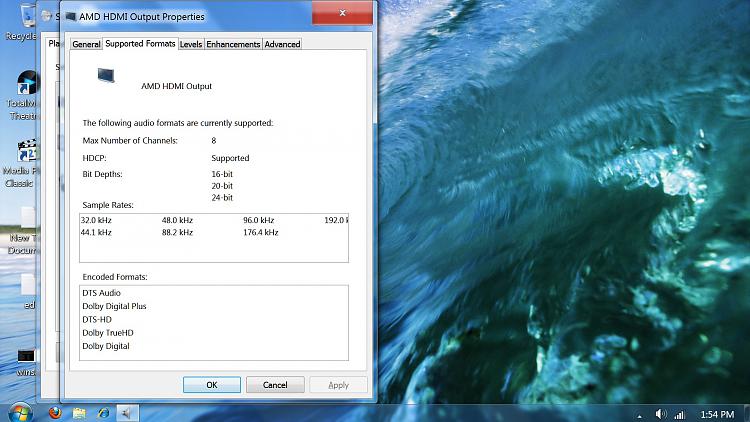The height and width of the screenshot is (422, 750).
Task: Select Dolby TrueHD format entry
Action: (x=108, y=333)
